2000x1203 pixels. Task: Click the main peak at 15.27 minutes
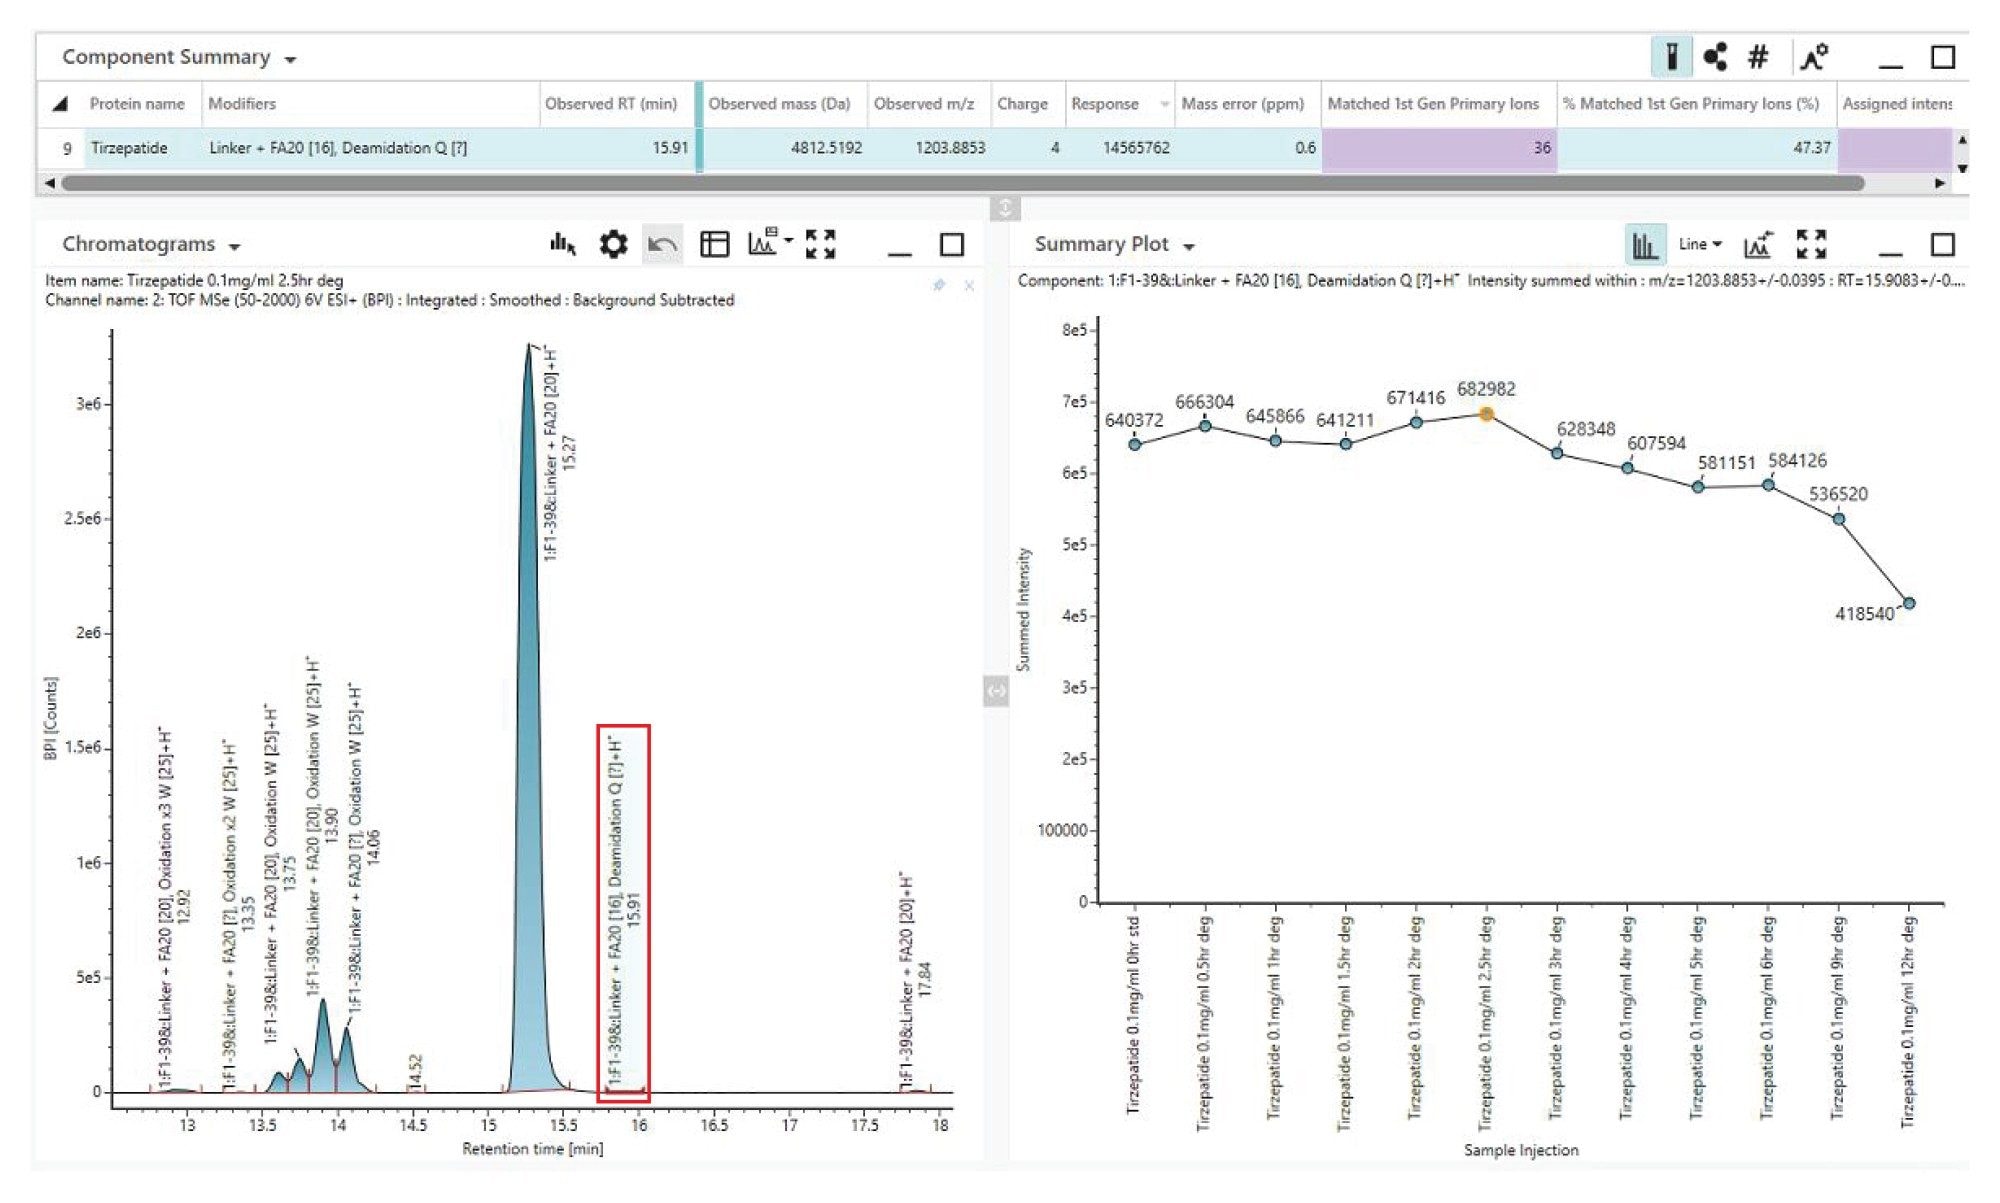point(528,720)
